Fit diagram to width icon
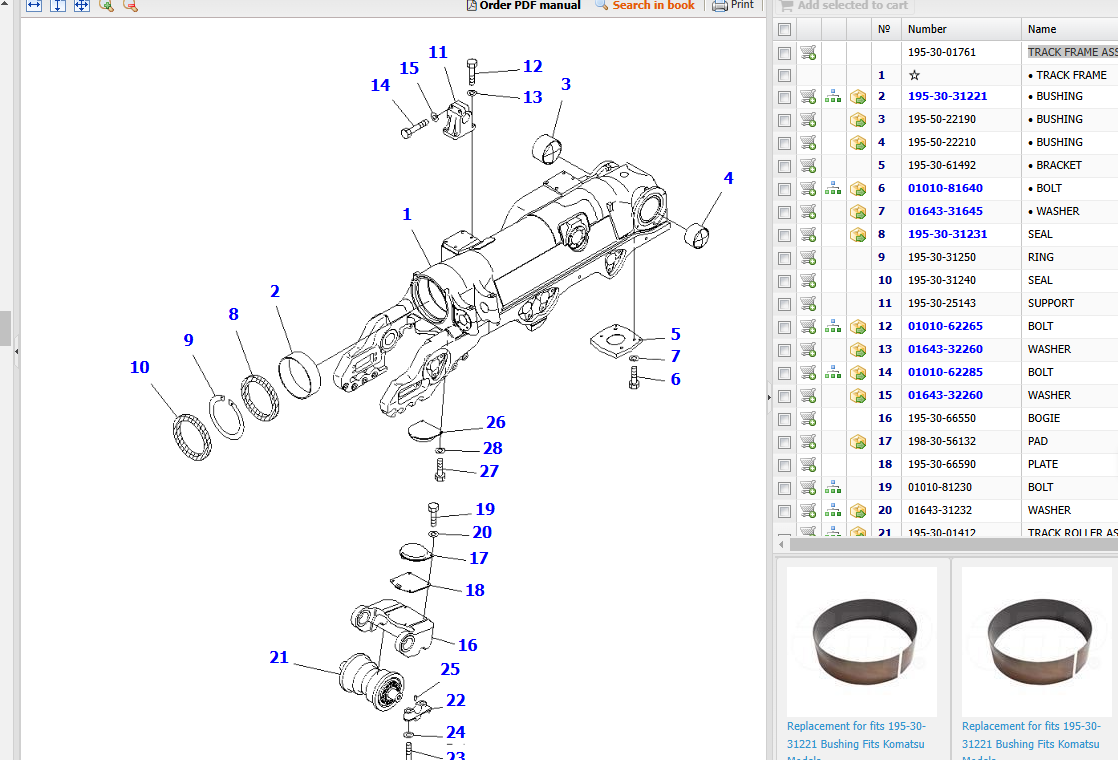The height and width of the screenshot is (760, 1118). coord(34,5)
